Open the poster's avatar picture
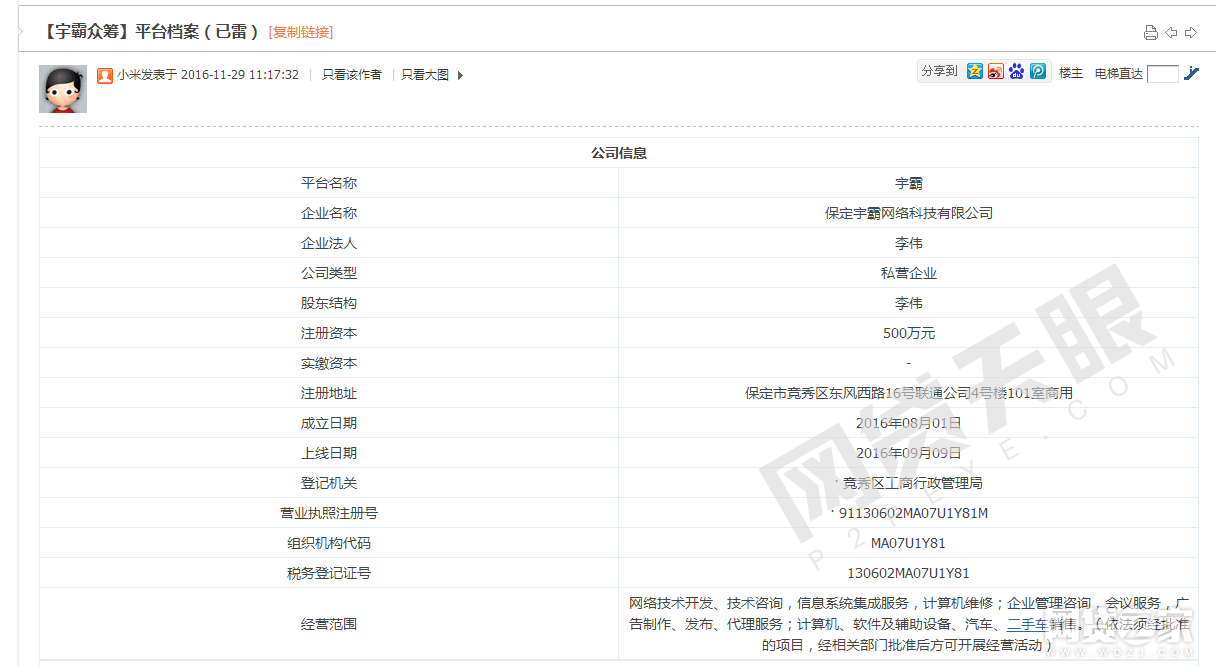 tap(63, 89)
